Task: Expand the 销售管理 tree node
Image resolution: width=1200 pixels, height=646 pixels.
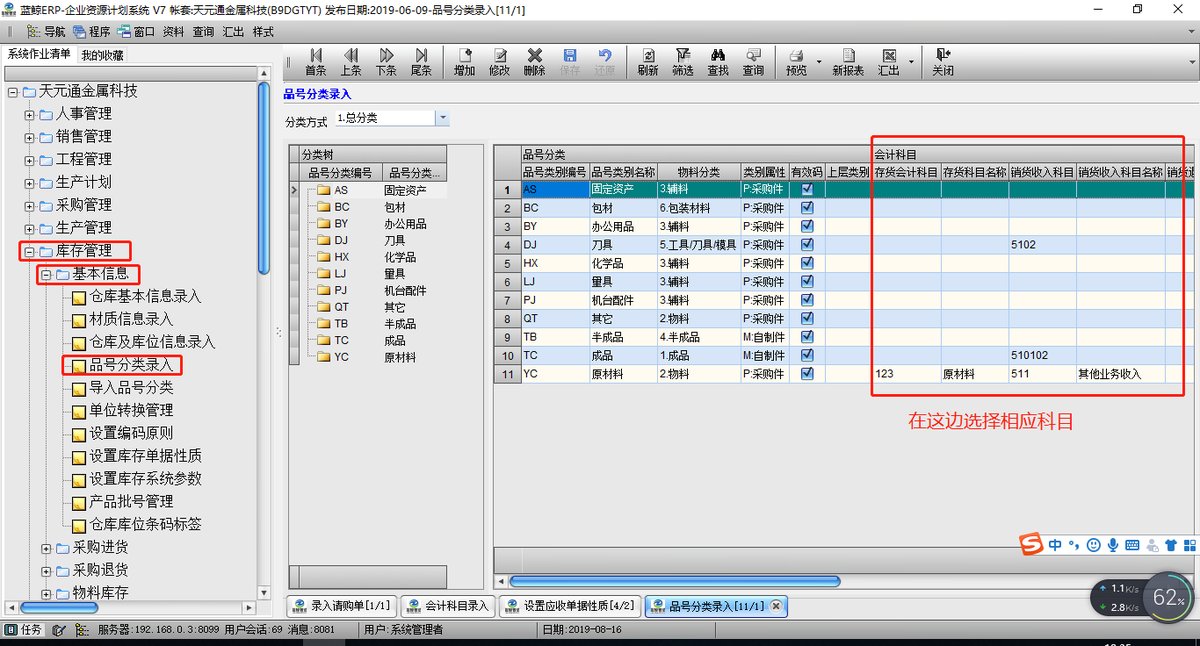Action: [29, 137]
